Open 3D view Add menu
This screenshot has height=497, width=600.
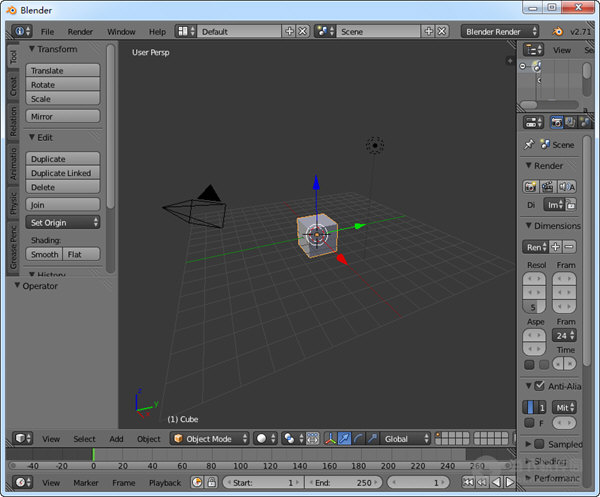pos(116,439)
